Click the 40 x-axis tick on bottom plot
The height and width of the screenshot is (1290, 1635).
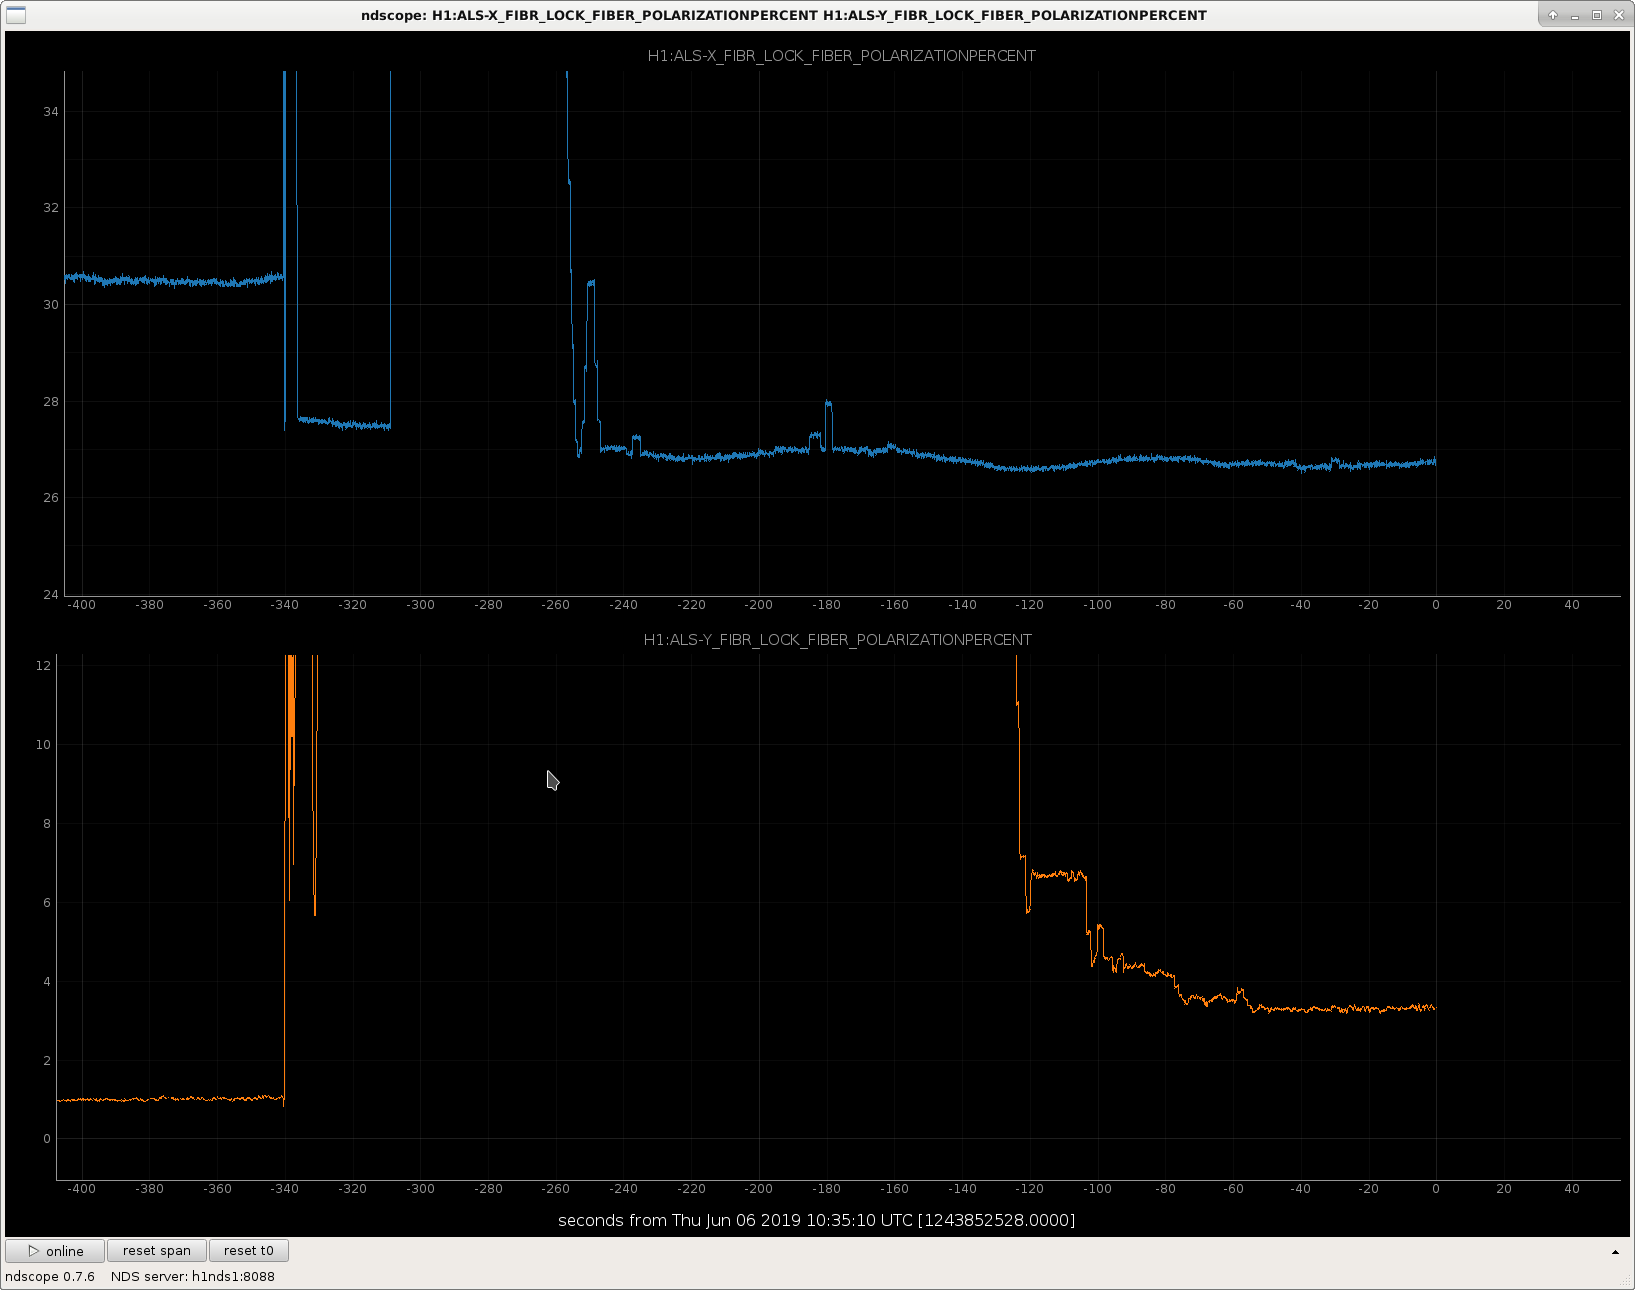coord(1572,1189)
